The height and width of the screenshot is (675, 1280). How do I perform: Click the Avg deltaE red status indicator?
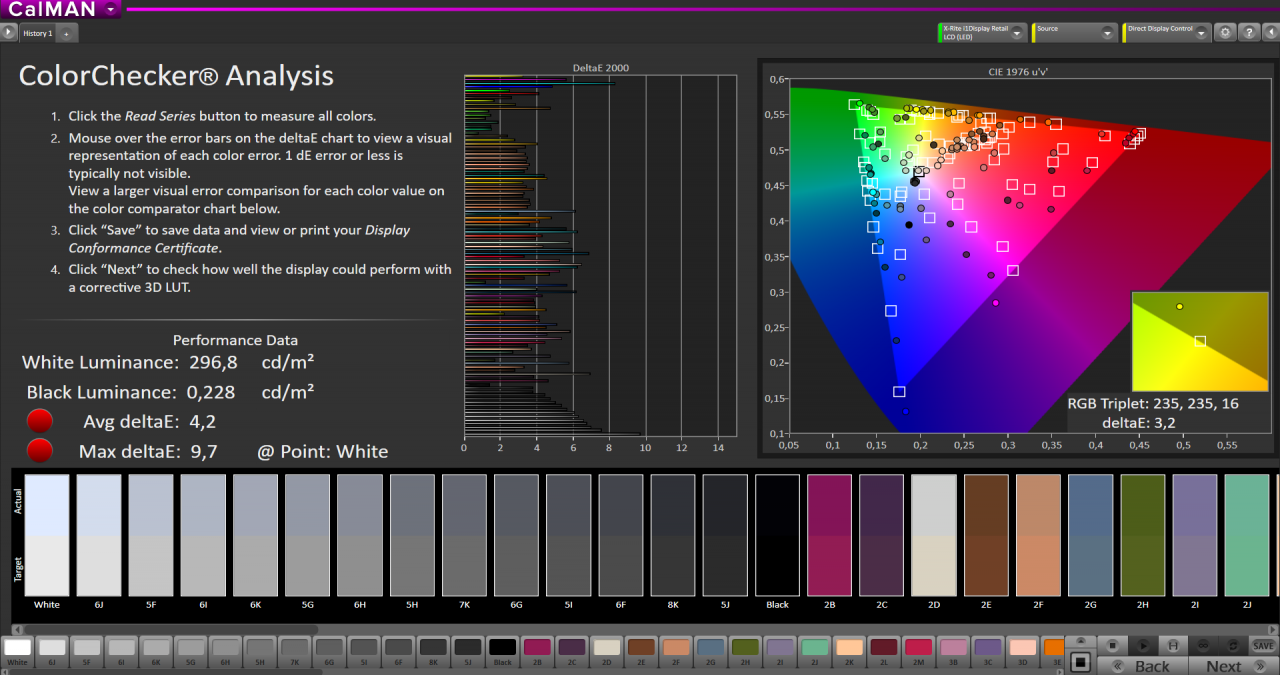tap(40, 421)
